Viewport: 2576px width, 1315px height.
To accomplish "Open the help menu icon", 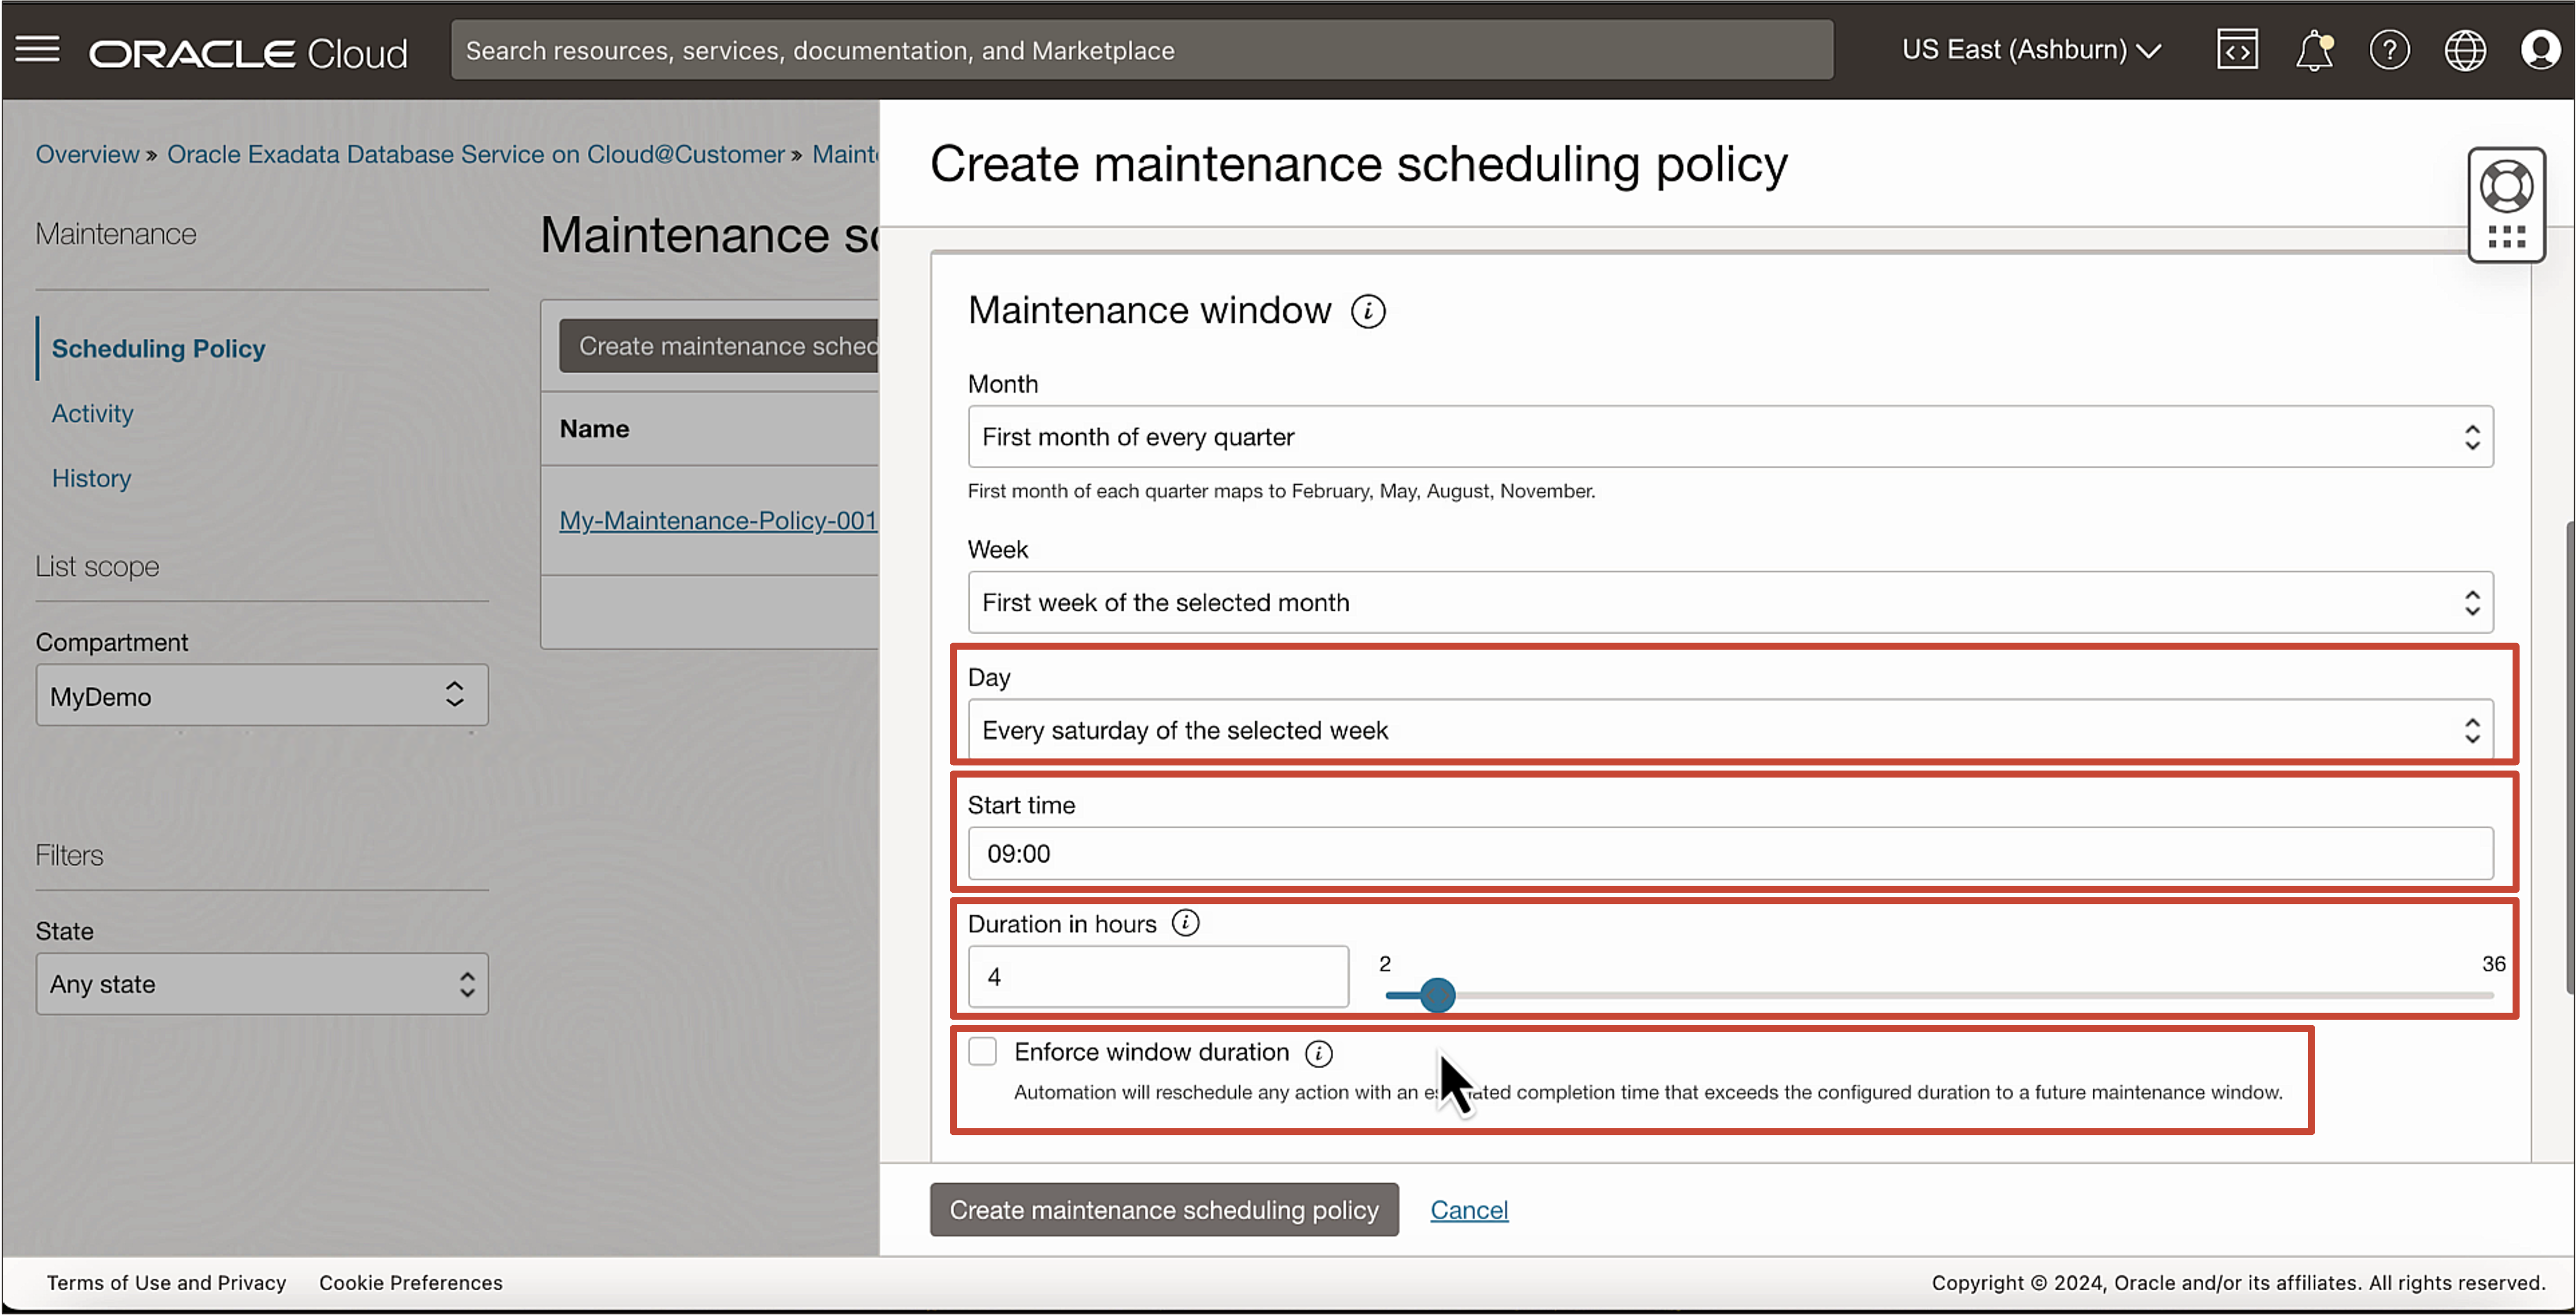I will (x=2390, y=49).
